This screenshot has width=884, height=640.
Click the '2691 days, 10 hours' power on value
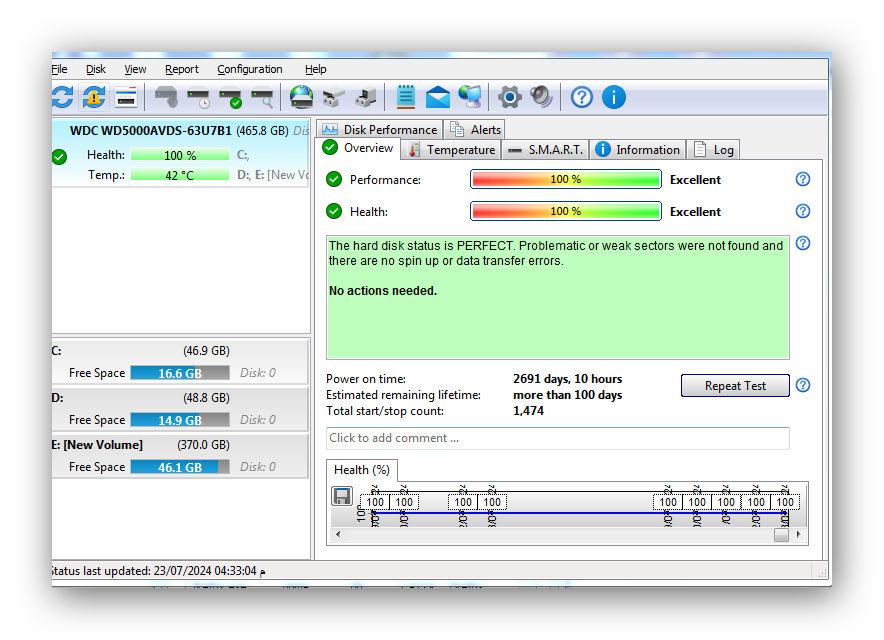(567, 379)
